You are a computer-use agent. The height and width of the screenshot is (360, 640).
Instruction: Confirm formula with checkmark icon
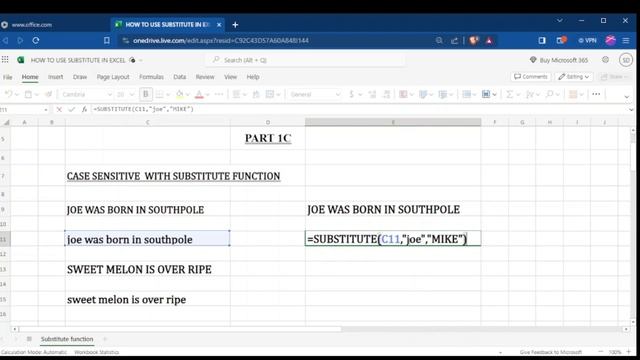[x=72, y=109]
